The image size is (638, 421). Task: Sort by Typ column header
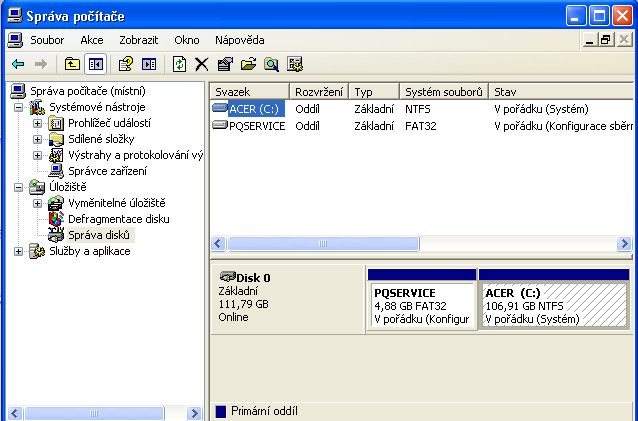point(374,92)
